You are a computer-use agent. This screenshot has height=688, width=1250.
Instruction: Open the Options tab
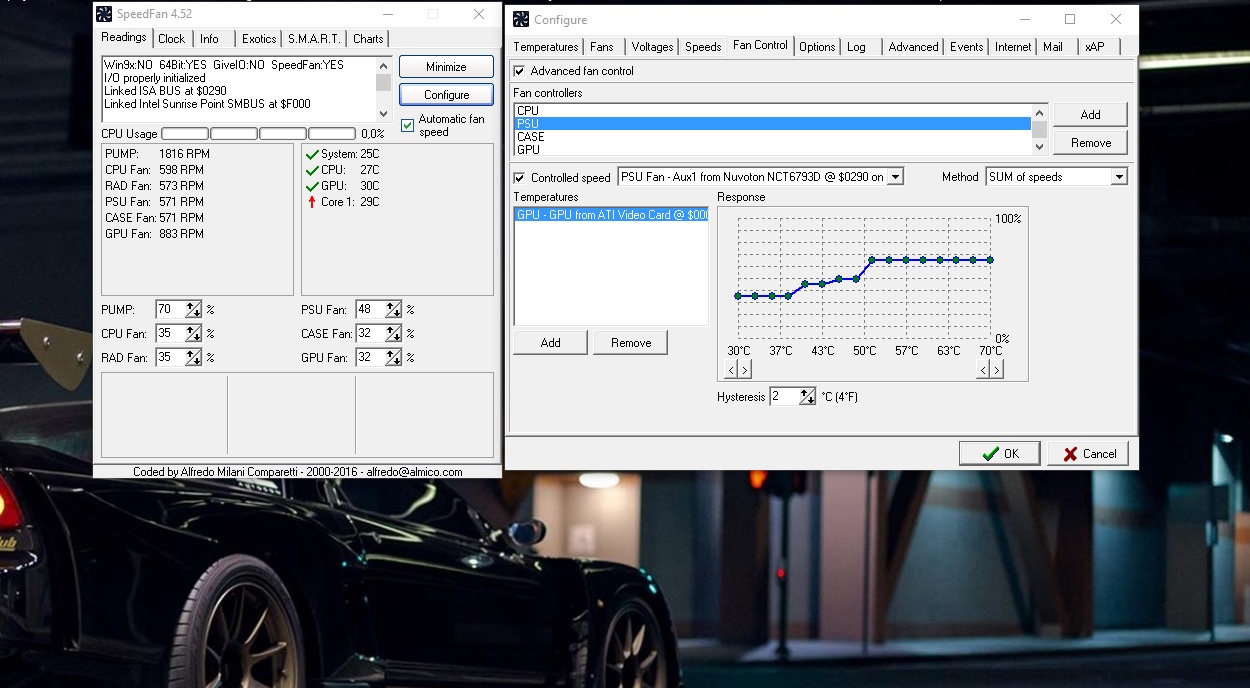(x=817, y=47)
